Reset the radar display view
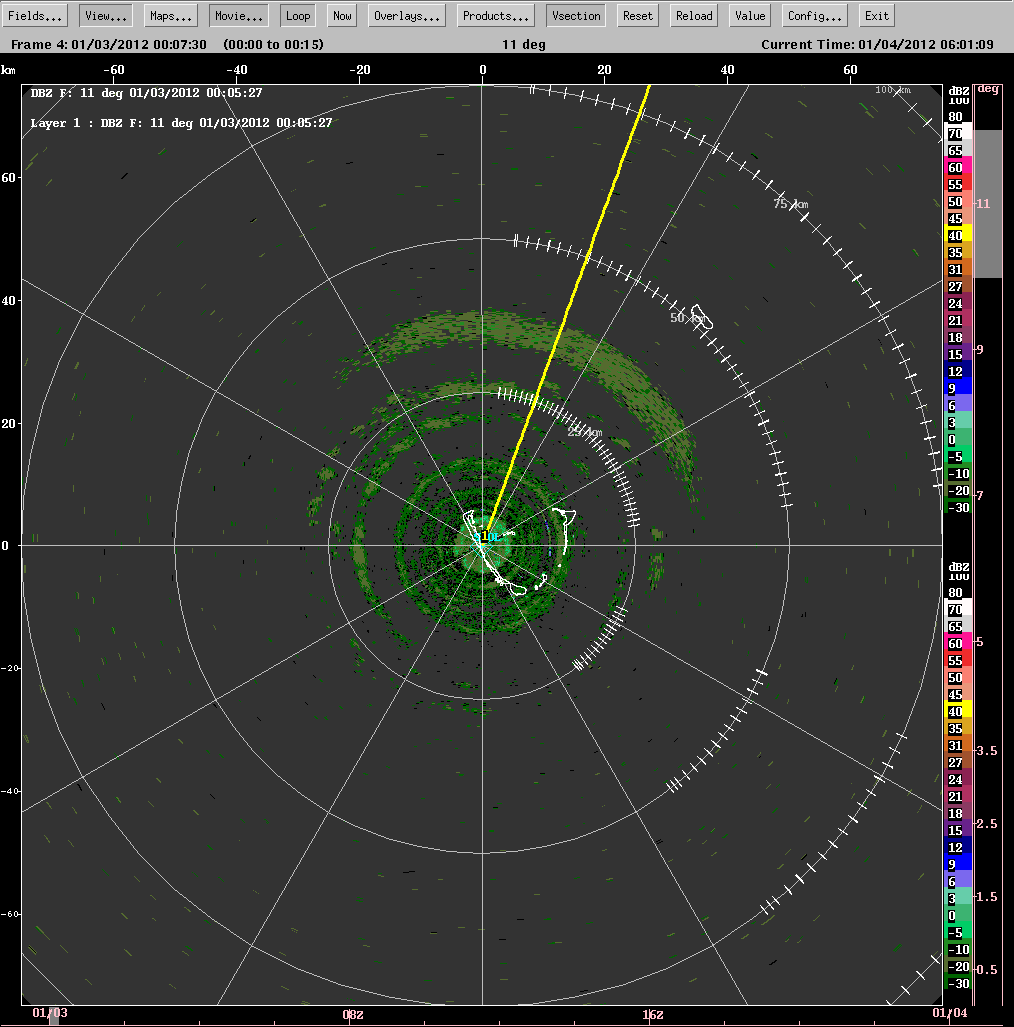 637,15
